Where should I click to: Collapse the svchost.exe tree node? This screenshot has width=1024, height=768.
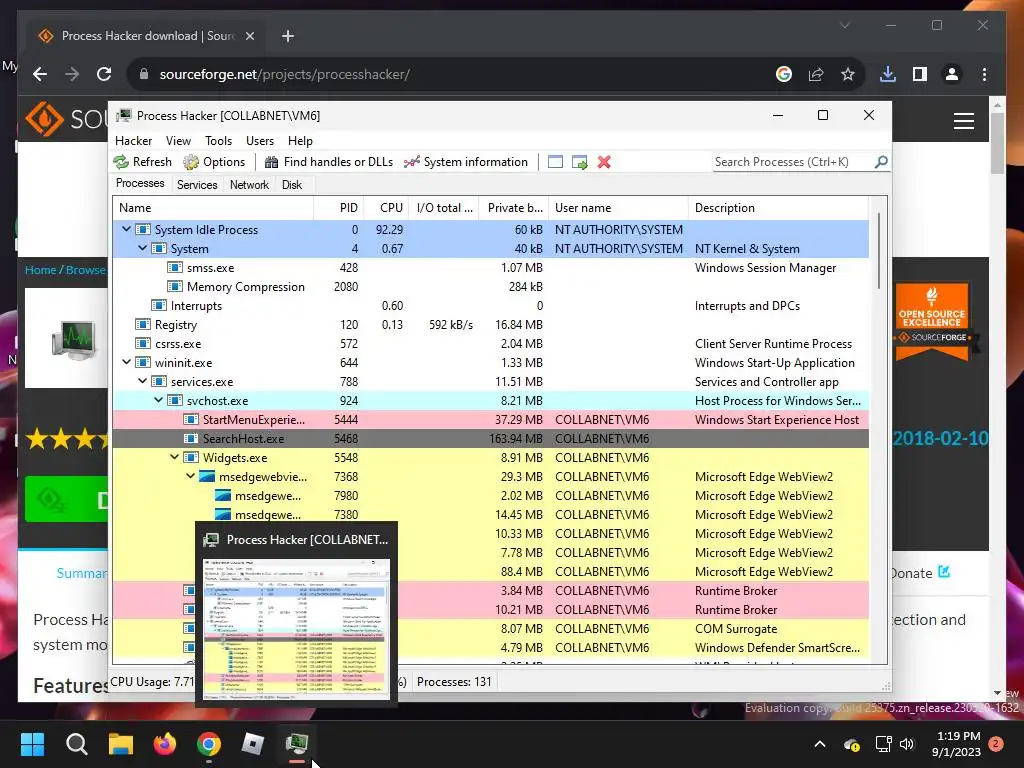tap(159, 400)
